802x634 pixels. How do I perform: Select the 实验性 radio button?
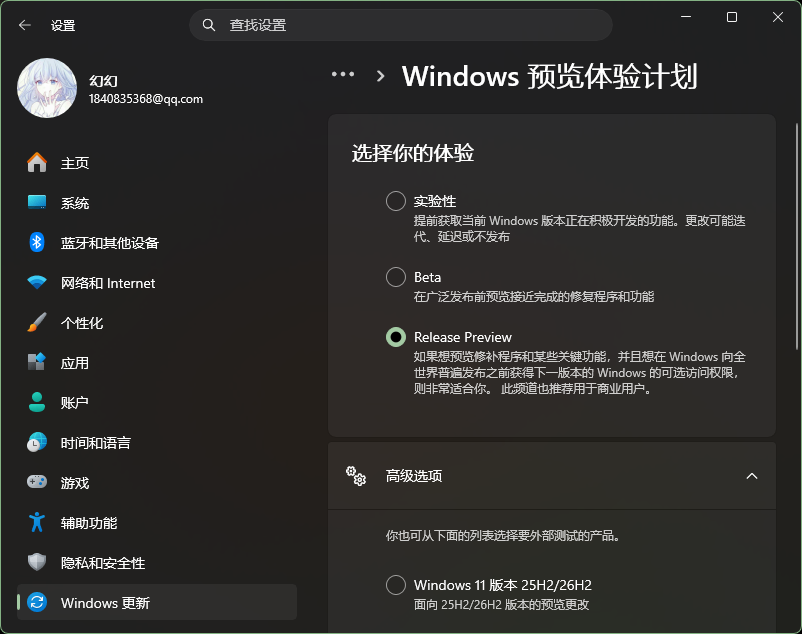pyautogui.click(x=396, y=201)
